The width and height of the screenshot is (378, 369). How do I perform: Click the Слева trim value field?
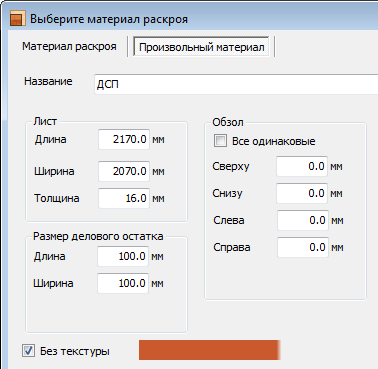[x=303, y=220]
